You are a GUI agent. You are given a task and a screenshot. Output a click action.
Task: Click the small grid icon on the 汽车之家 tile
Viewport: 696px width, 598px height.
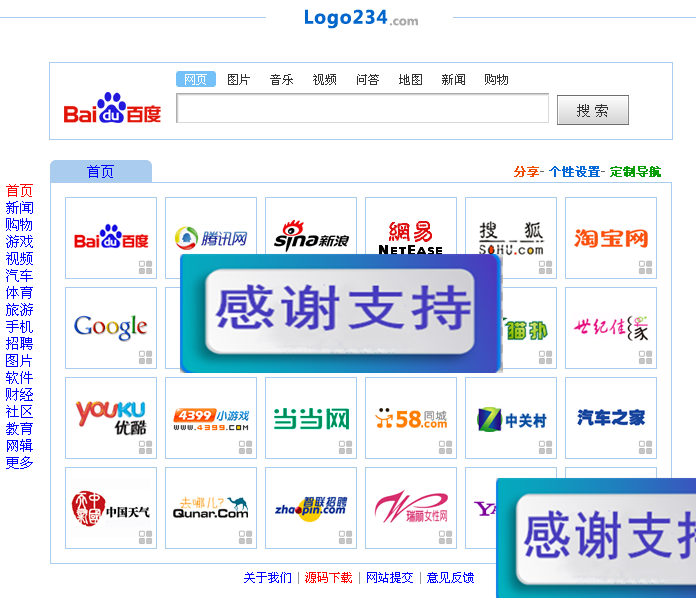click(645, 447)
